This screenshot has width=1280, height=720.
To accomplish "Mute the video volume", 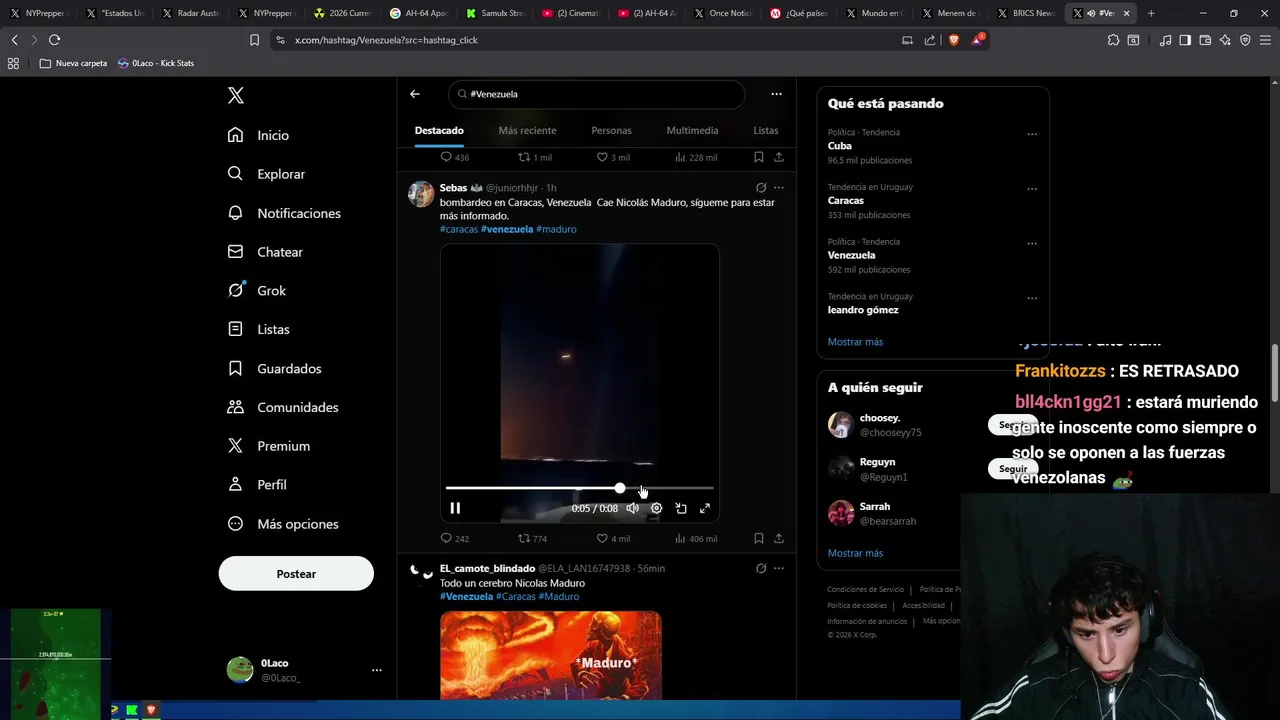I will (x=632, y=508).
